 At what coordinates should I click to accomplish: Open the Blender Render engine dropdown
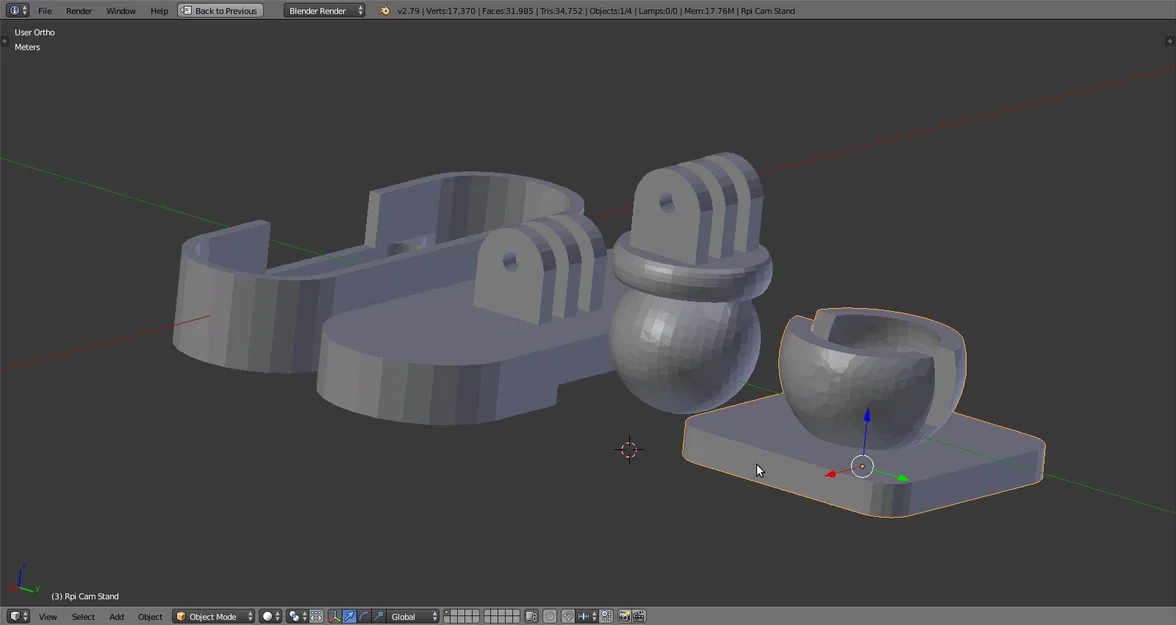click(324, 11)
